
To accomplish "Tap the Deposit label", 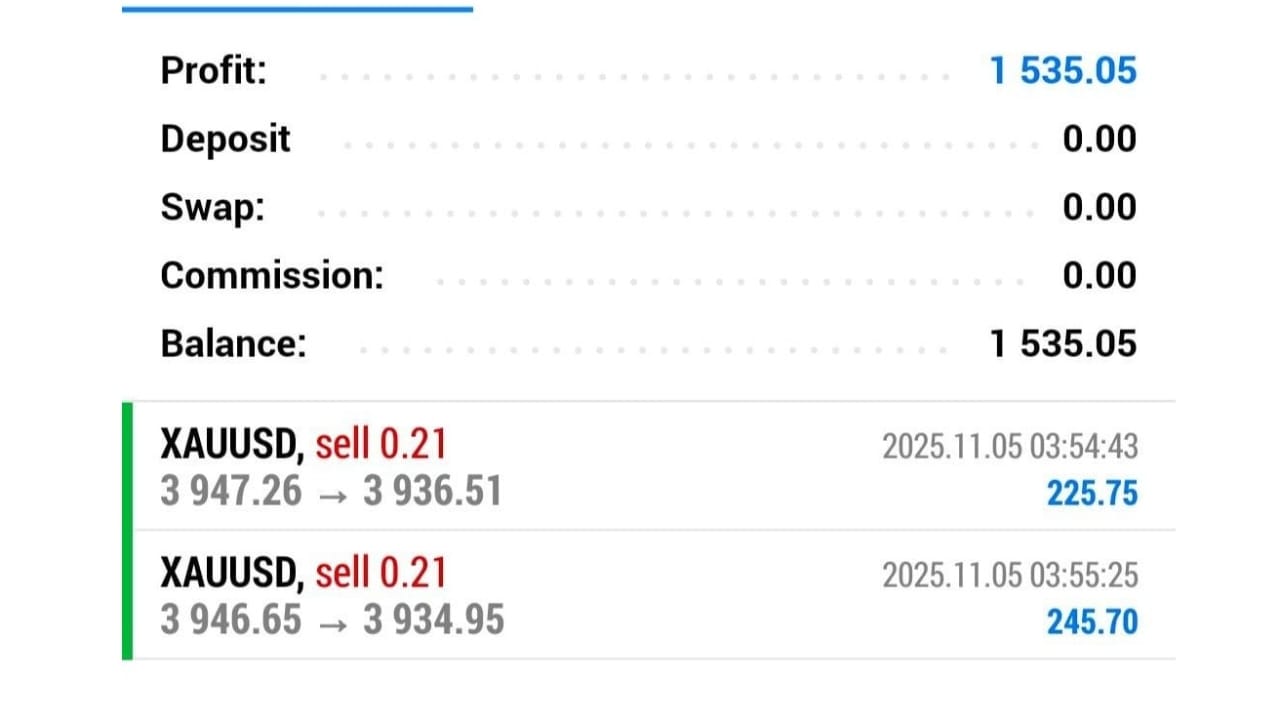I will pos(226,139).
